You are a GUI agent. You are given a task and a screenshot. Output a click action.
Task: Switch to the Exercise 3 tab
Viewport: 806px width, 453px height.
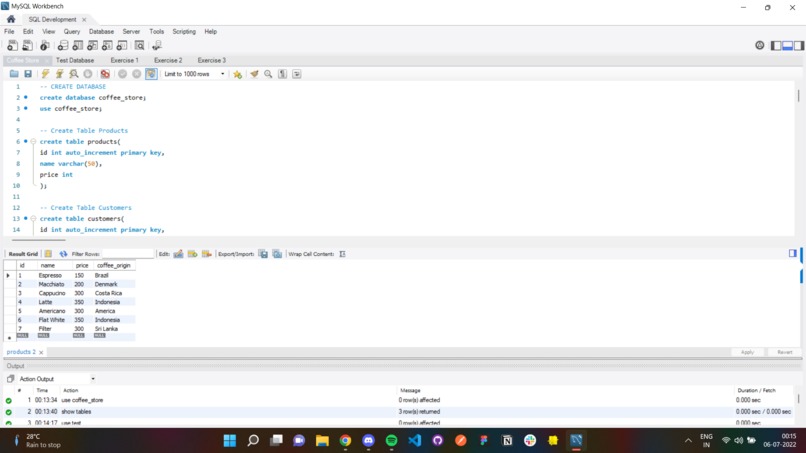(x=212, y=60)
